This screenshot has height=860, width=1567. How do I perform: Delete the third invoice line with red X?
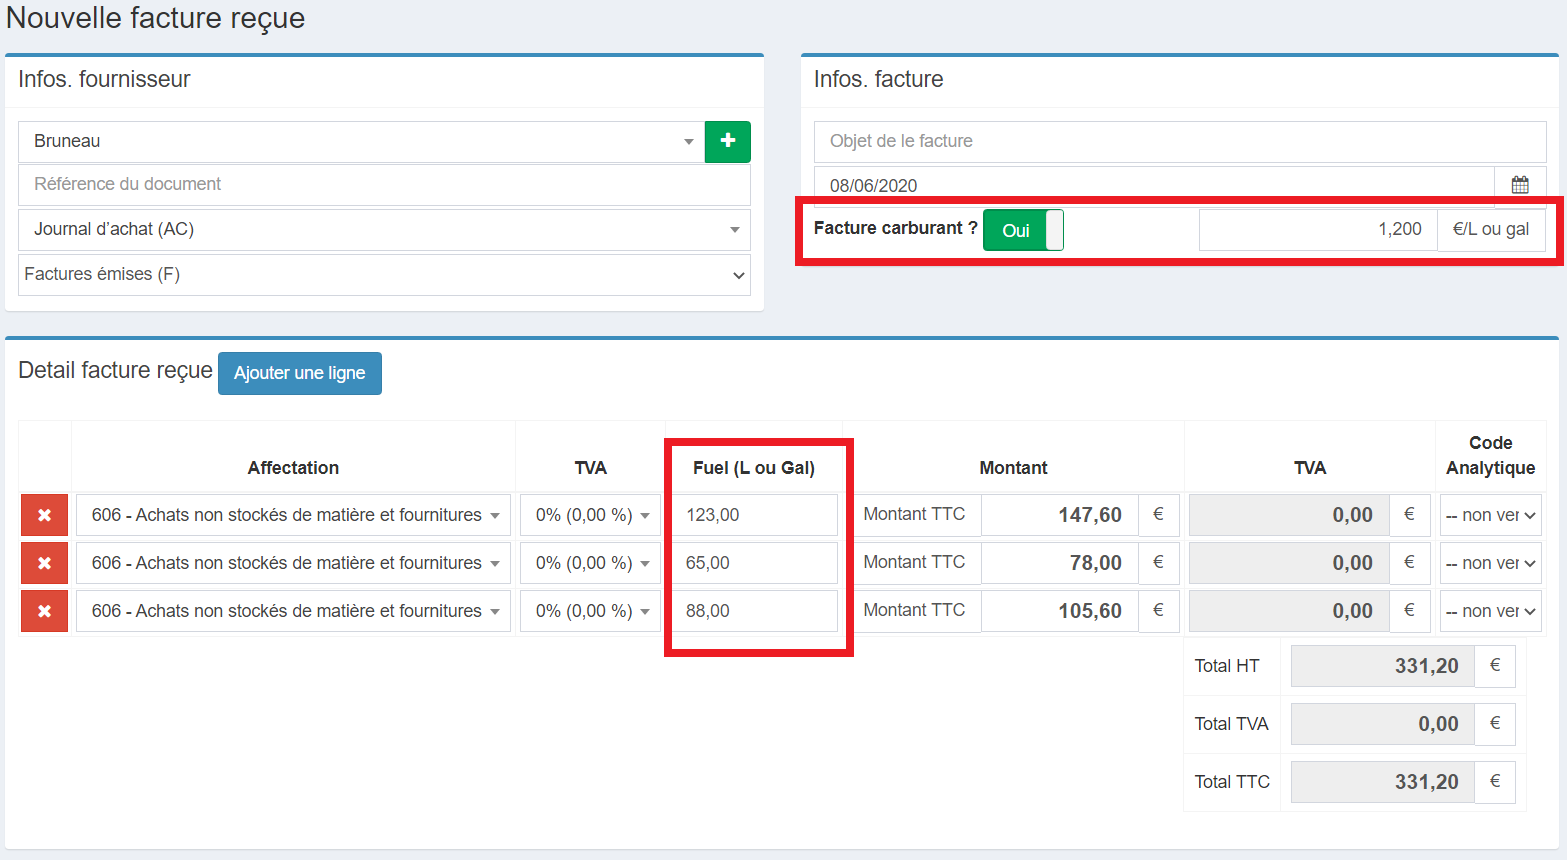[44, 611]
